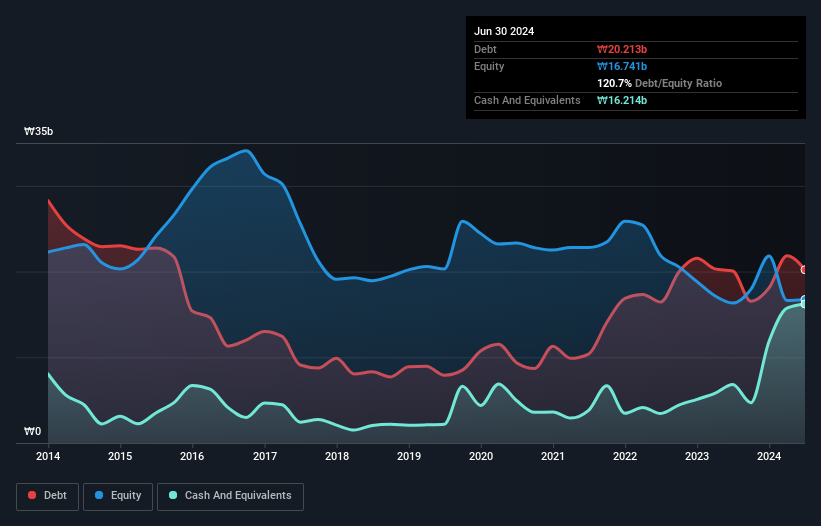The width and height of the screenshot is (821, 526).
Task: Click the 2024 x-axis label
Action: click(x=769, y=456)
